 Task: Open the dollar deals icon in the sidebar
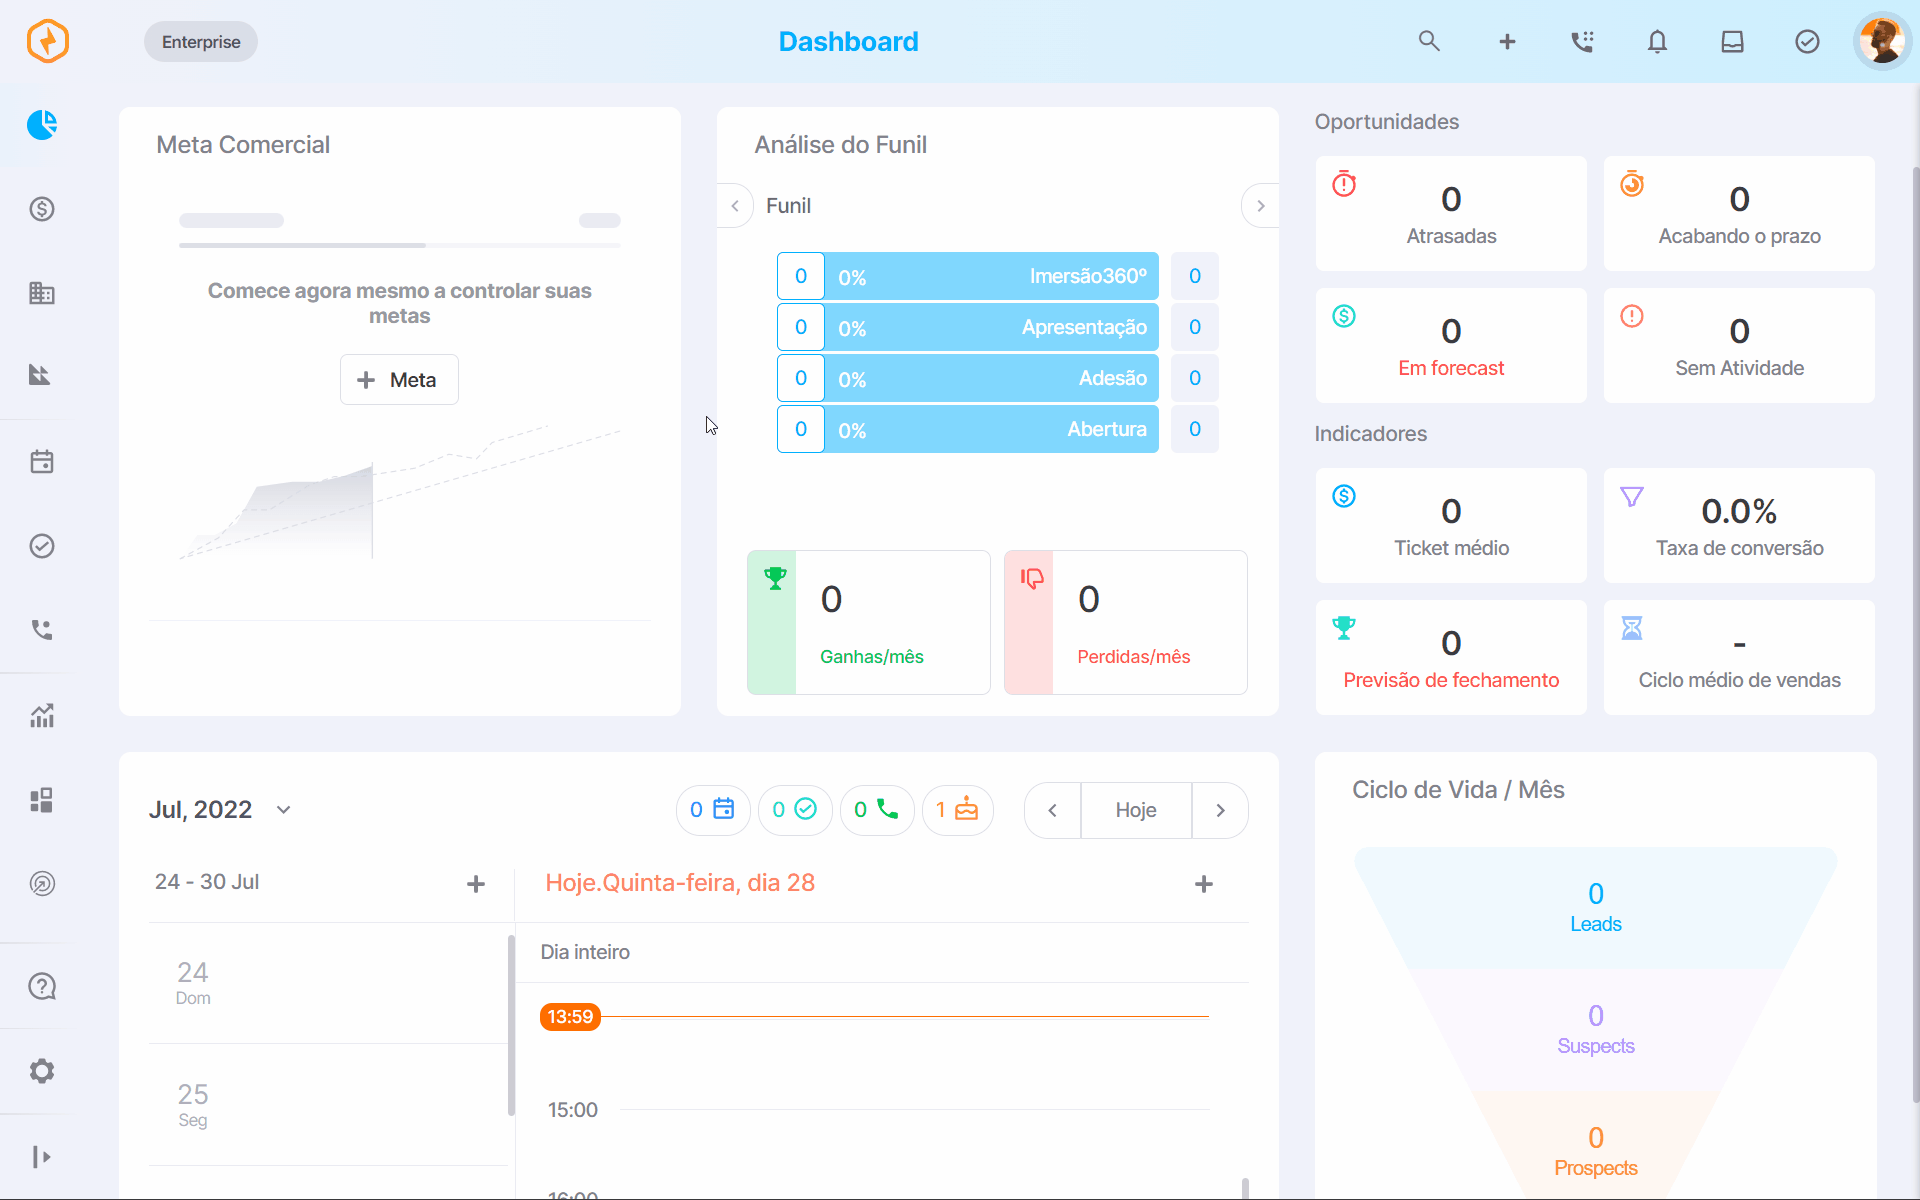click(42, 209)
